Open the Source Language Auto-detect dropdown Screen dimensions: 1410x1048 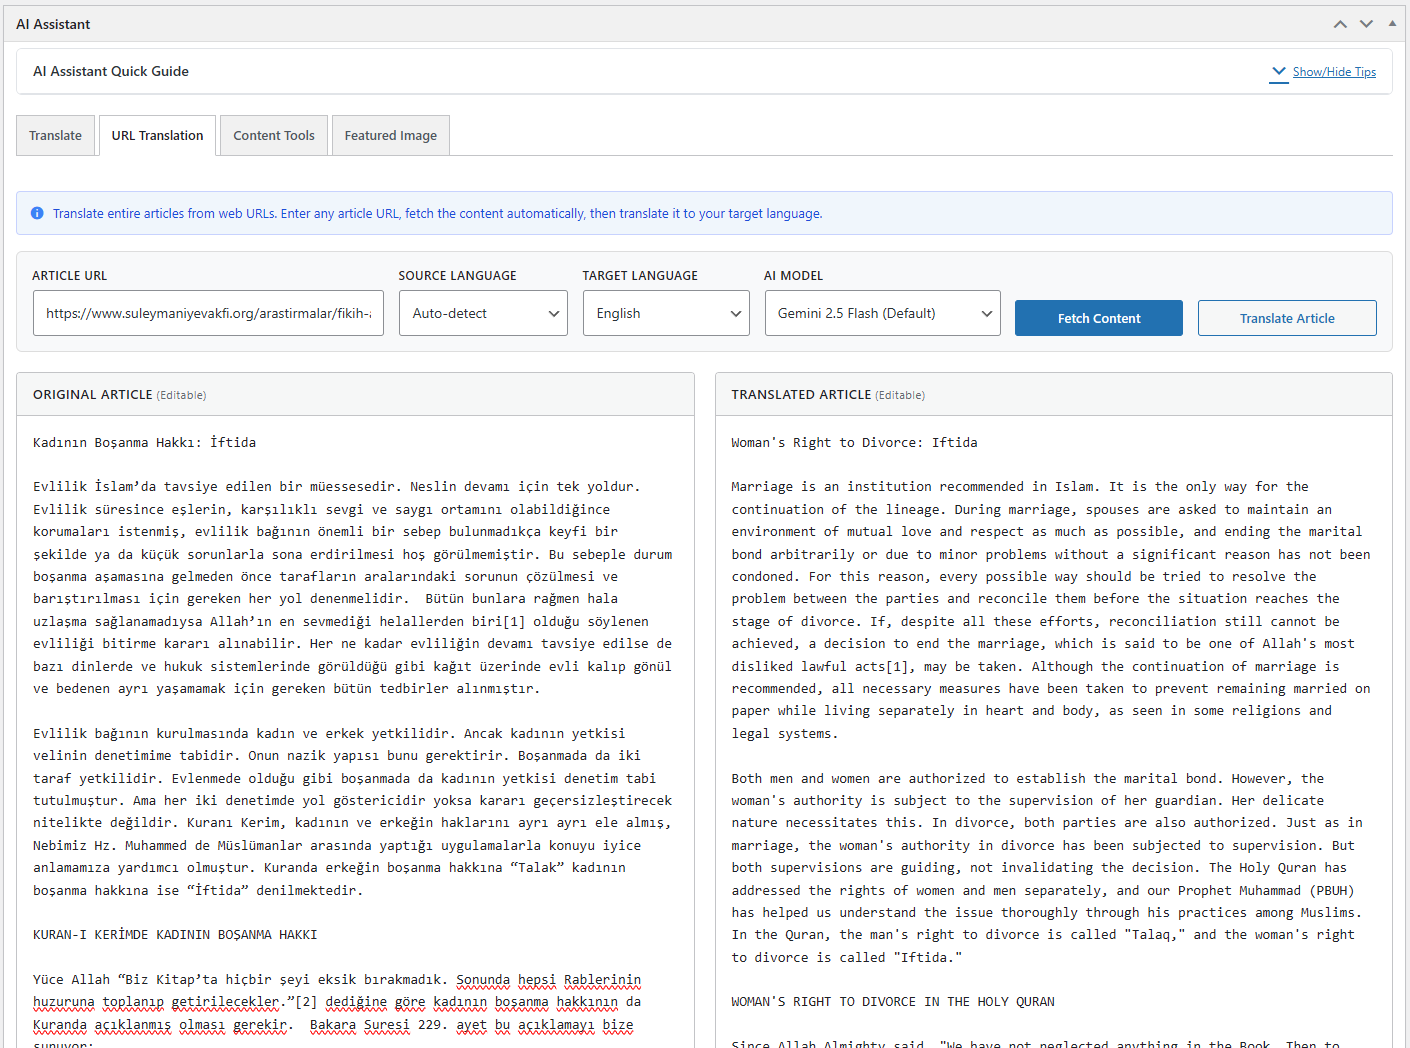[483, 313]
